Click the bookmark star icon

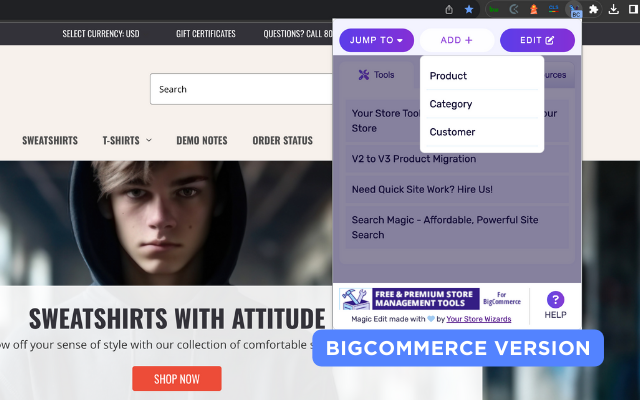point(469,9)
